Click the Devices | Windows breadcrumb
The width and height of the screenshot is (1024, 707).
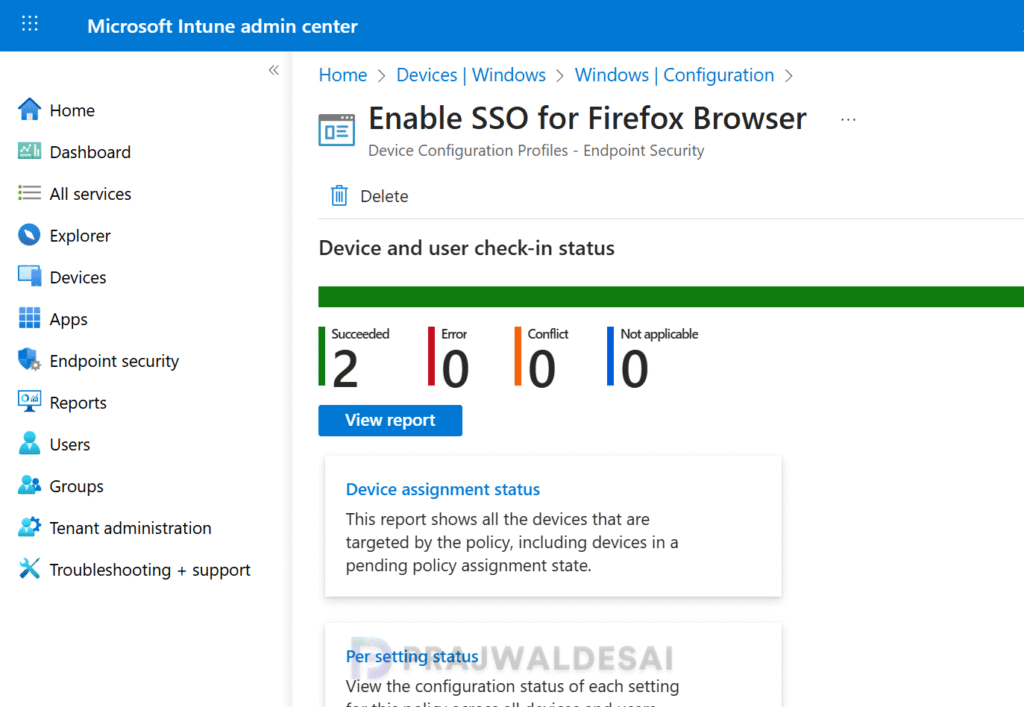tap(471, 75)
